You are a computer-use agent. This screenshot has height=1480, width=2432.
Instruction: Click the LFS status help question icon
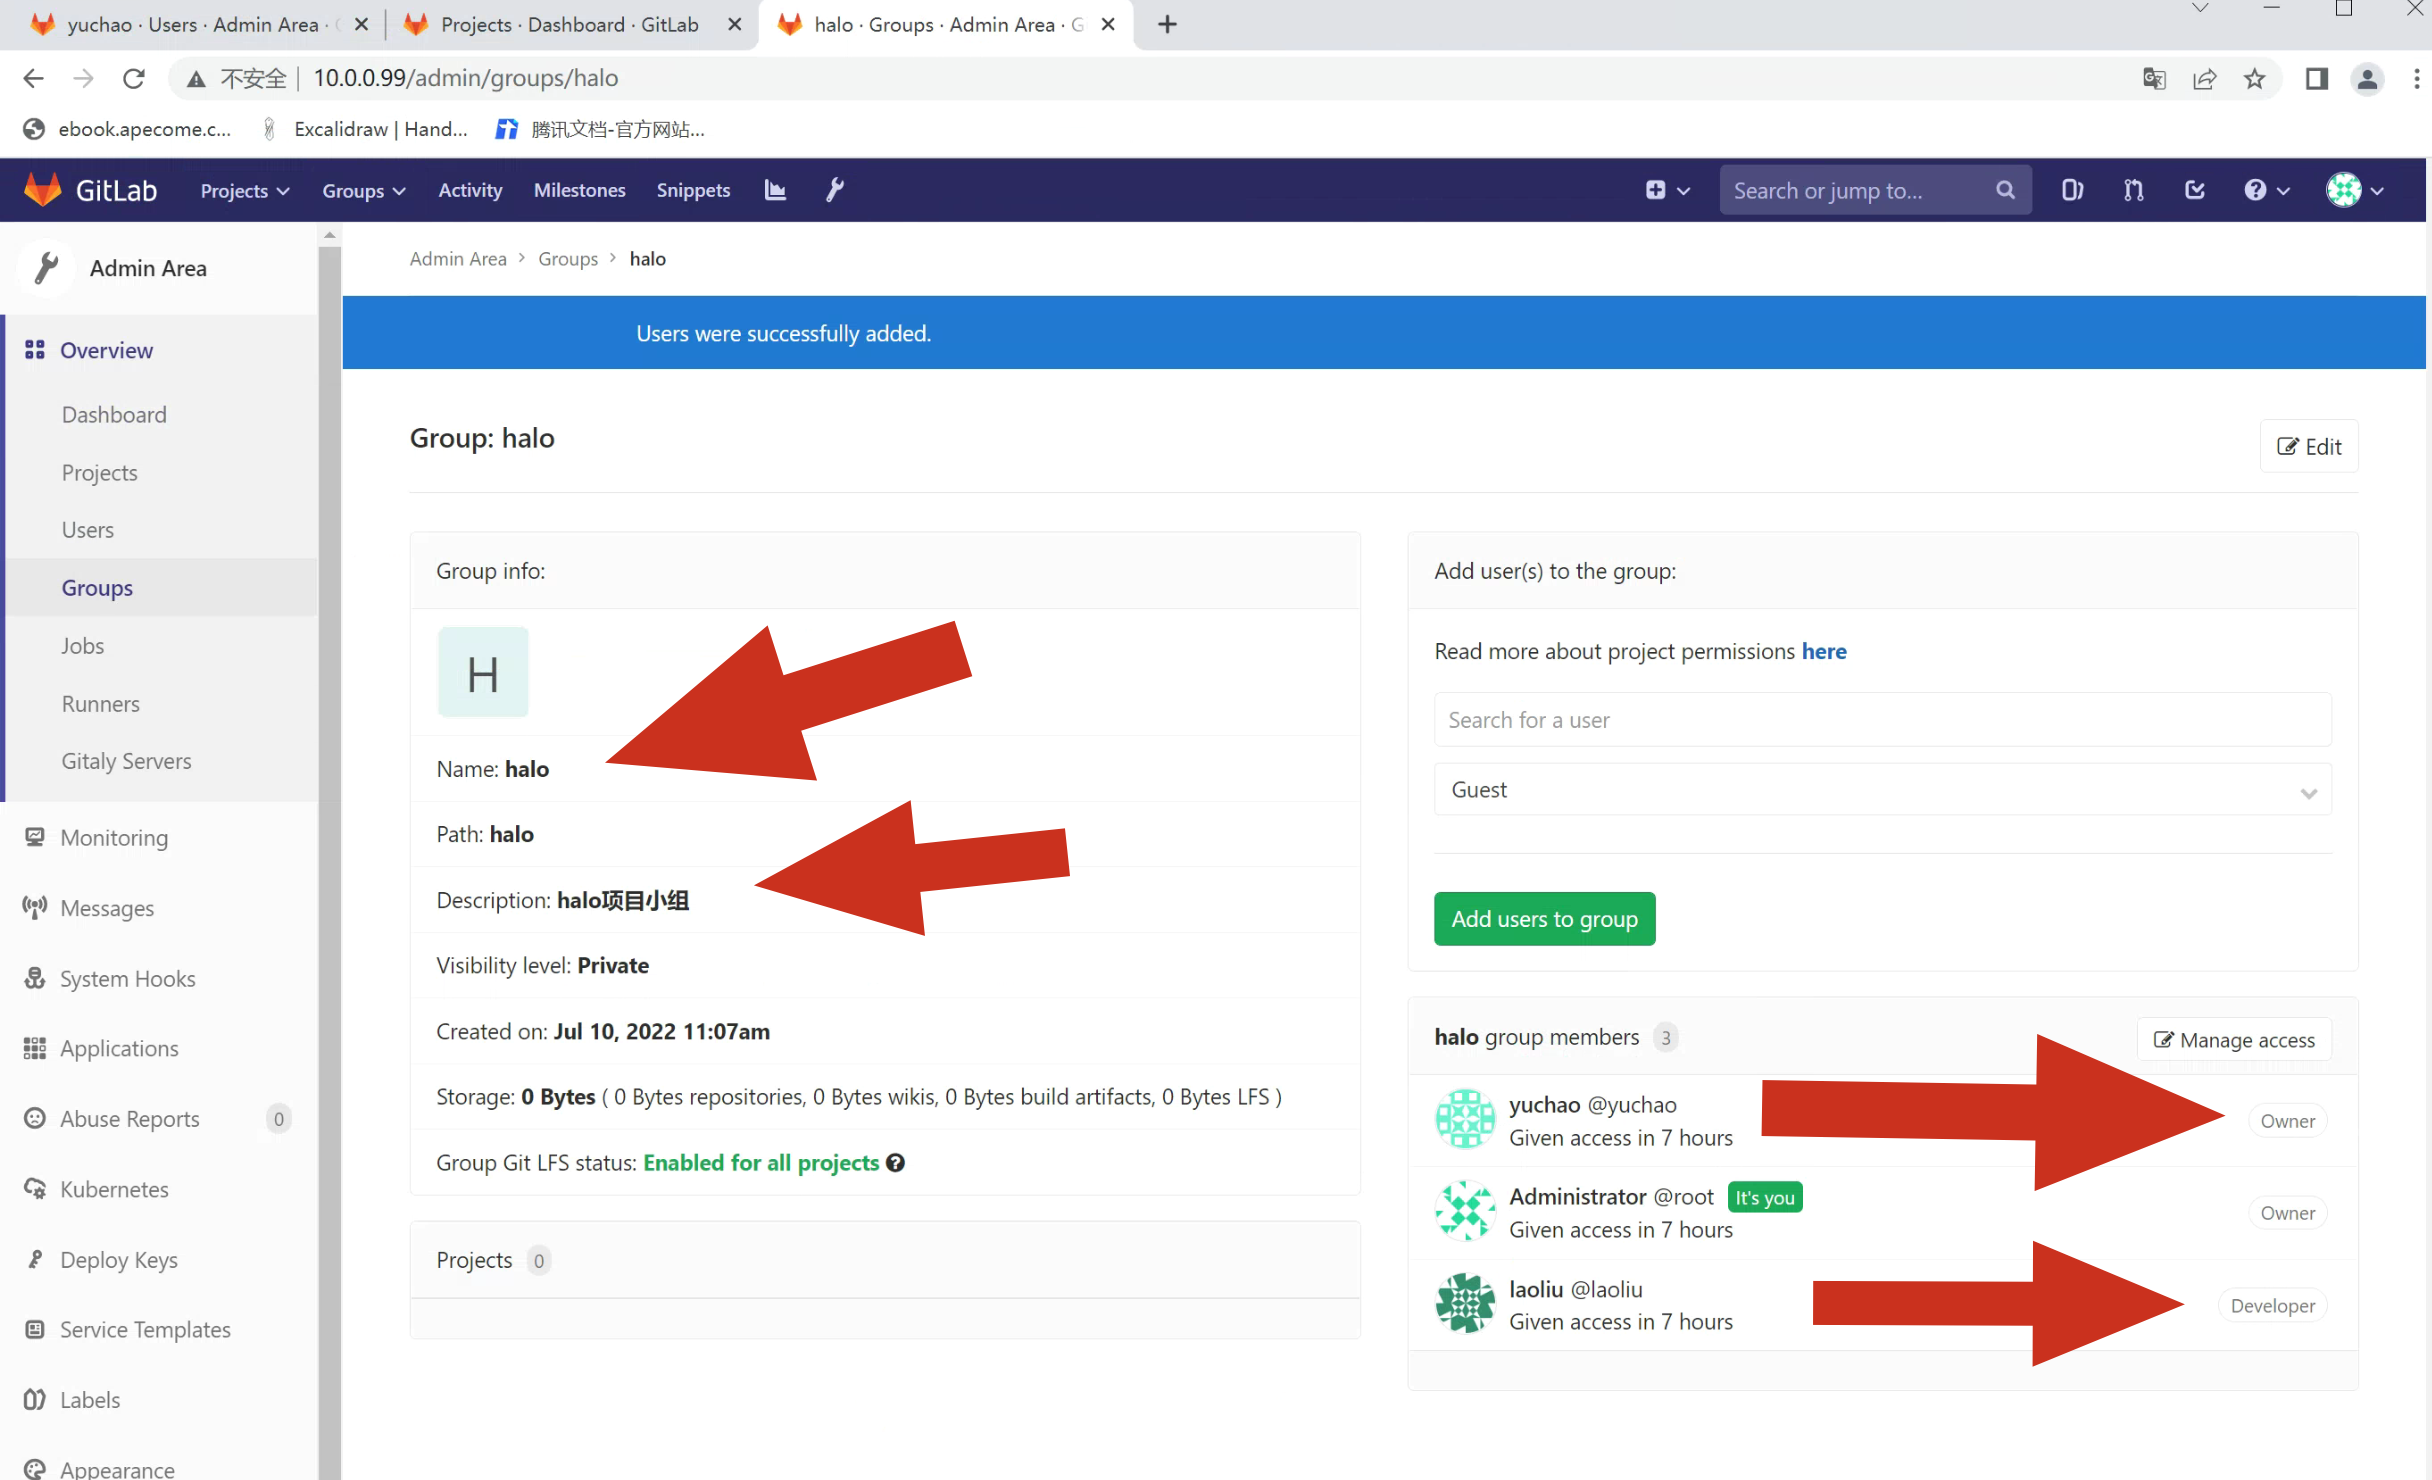click(896, 1162)
